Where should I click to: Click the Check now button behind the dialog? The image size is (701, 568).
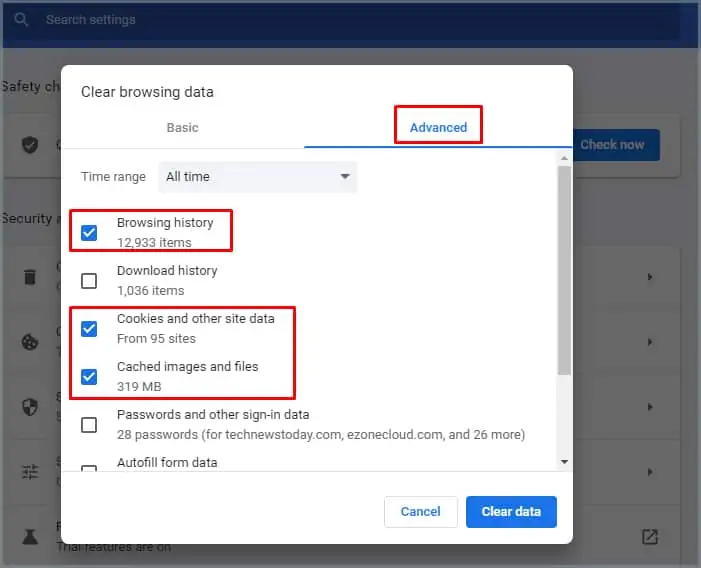(x=616, y=145)
